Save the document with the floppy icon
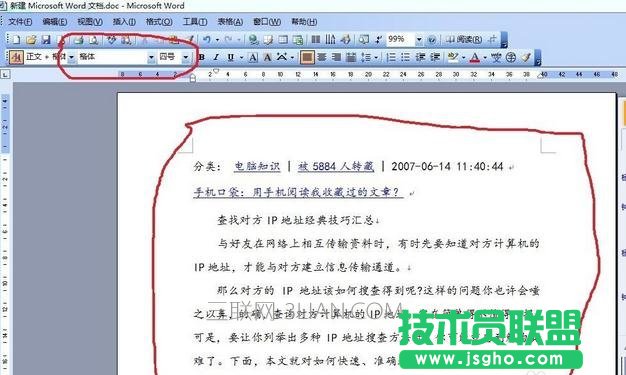 point(46,39)
